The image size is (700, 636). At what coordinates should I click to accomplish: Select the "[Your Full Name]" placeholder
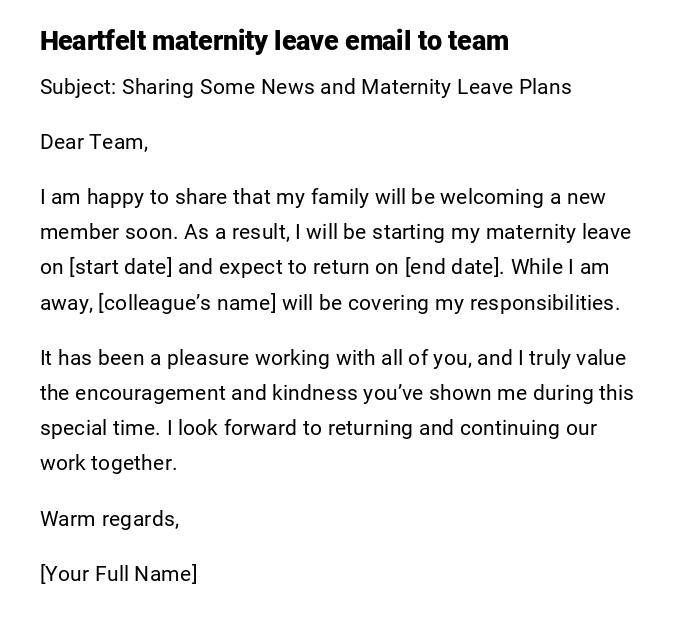tap(118, 574)
